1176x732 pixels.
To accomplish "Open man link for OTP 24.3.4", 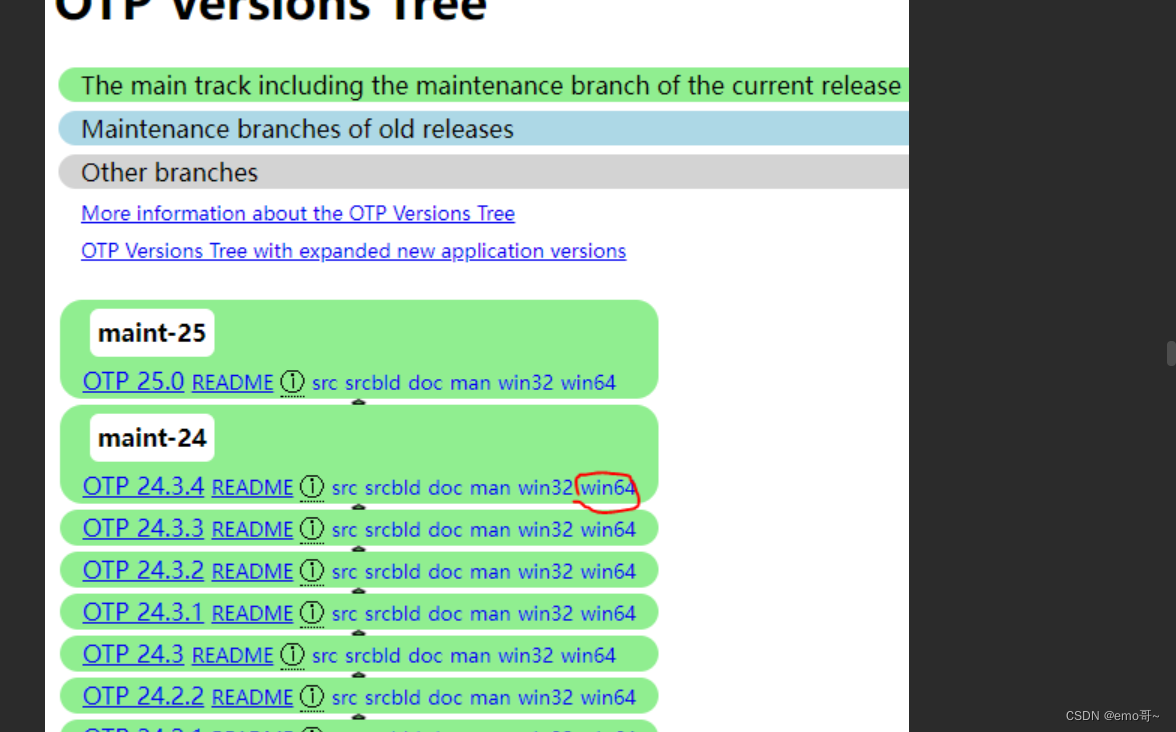I will (490, 488).
